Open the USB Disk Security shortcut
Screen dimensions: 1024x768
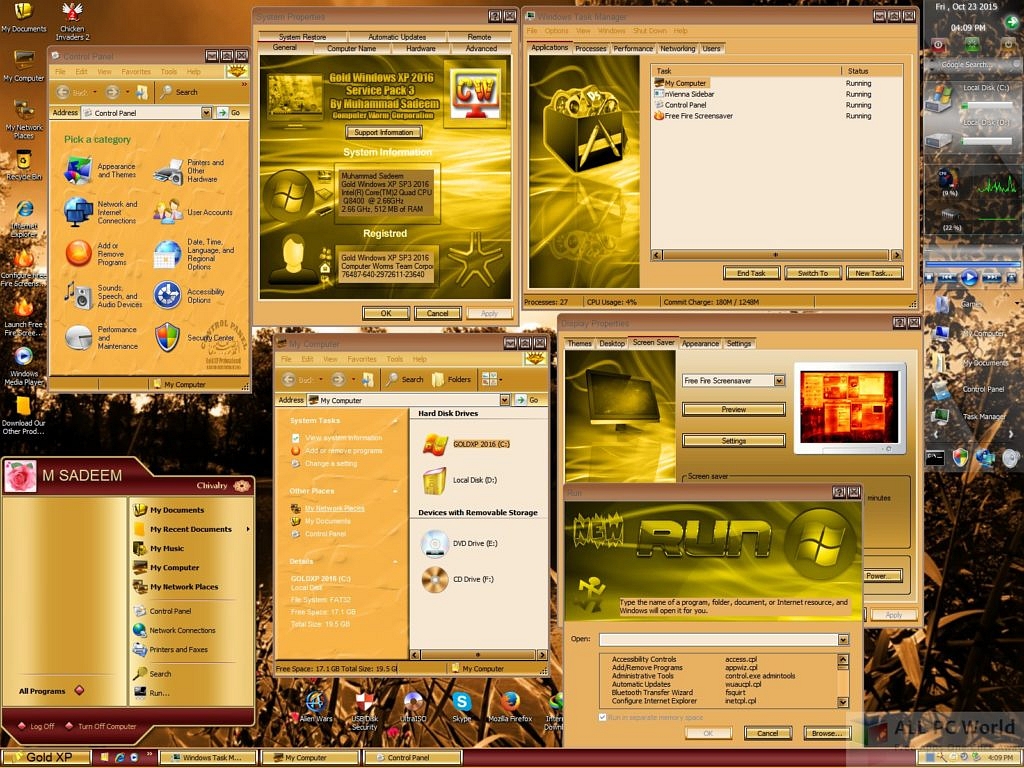coord(364,711)
